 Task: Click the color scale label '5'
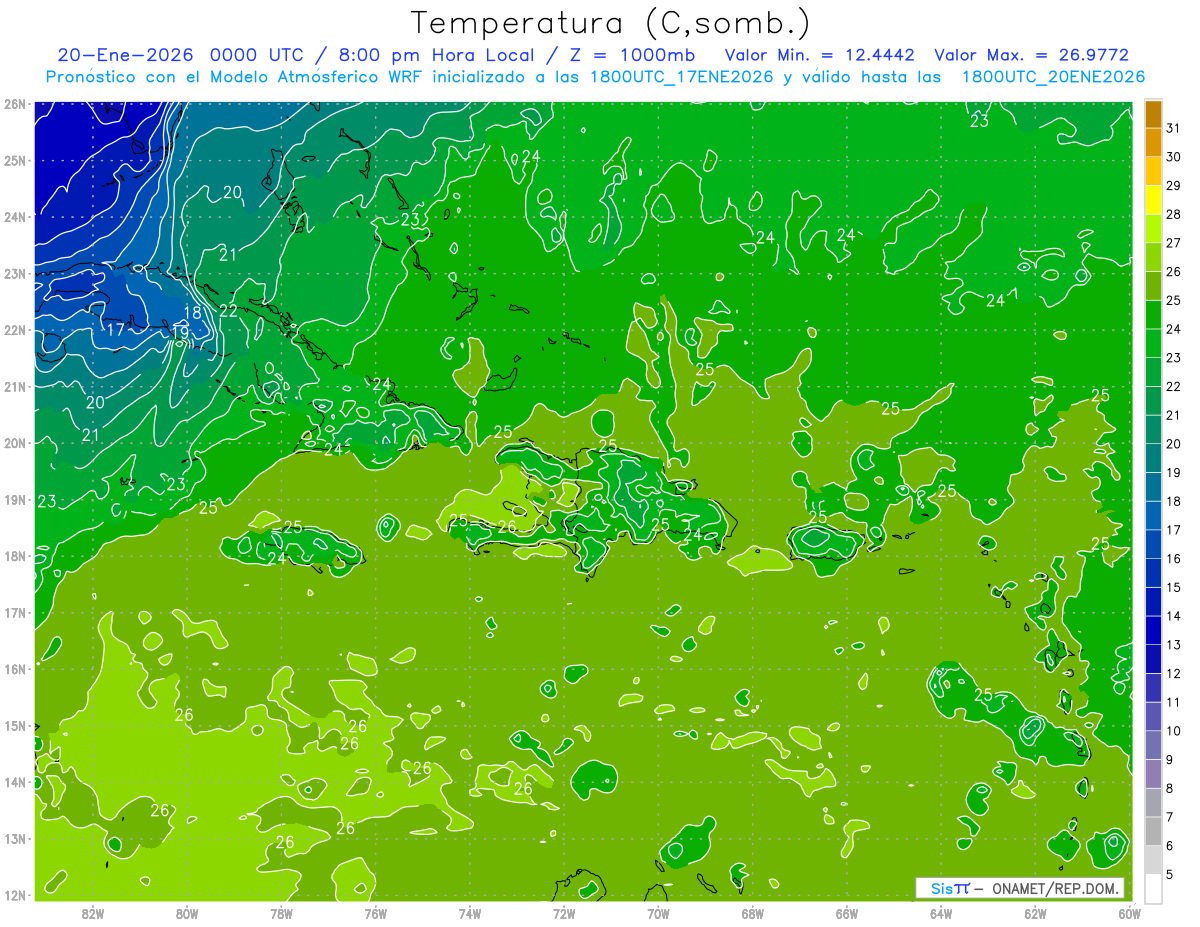1170,874
